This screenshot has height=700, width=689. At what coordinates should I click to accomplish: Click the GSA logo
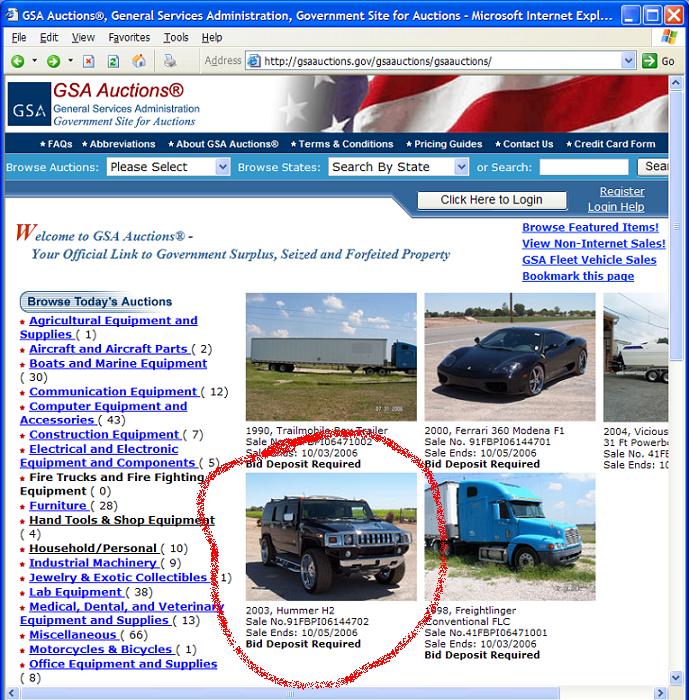click(x=29, y=104)
